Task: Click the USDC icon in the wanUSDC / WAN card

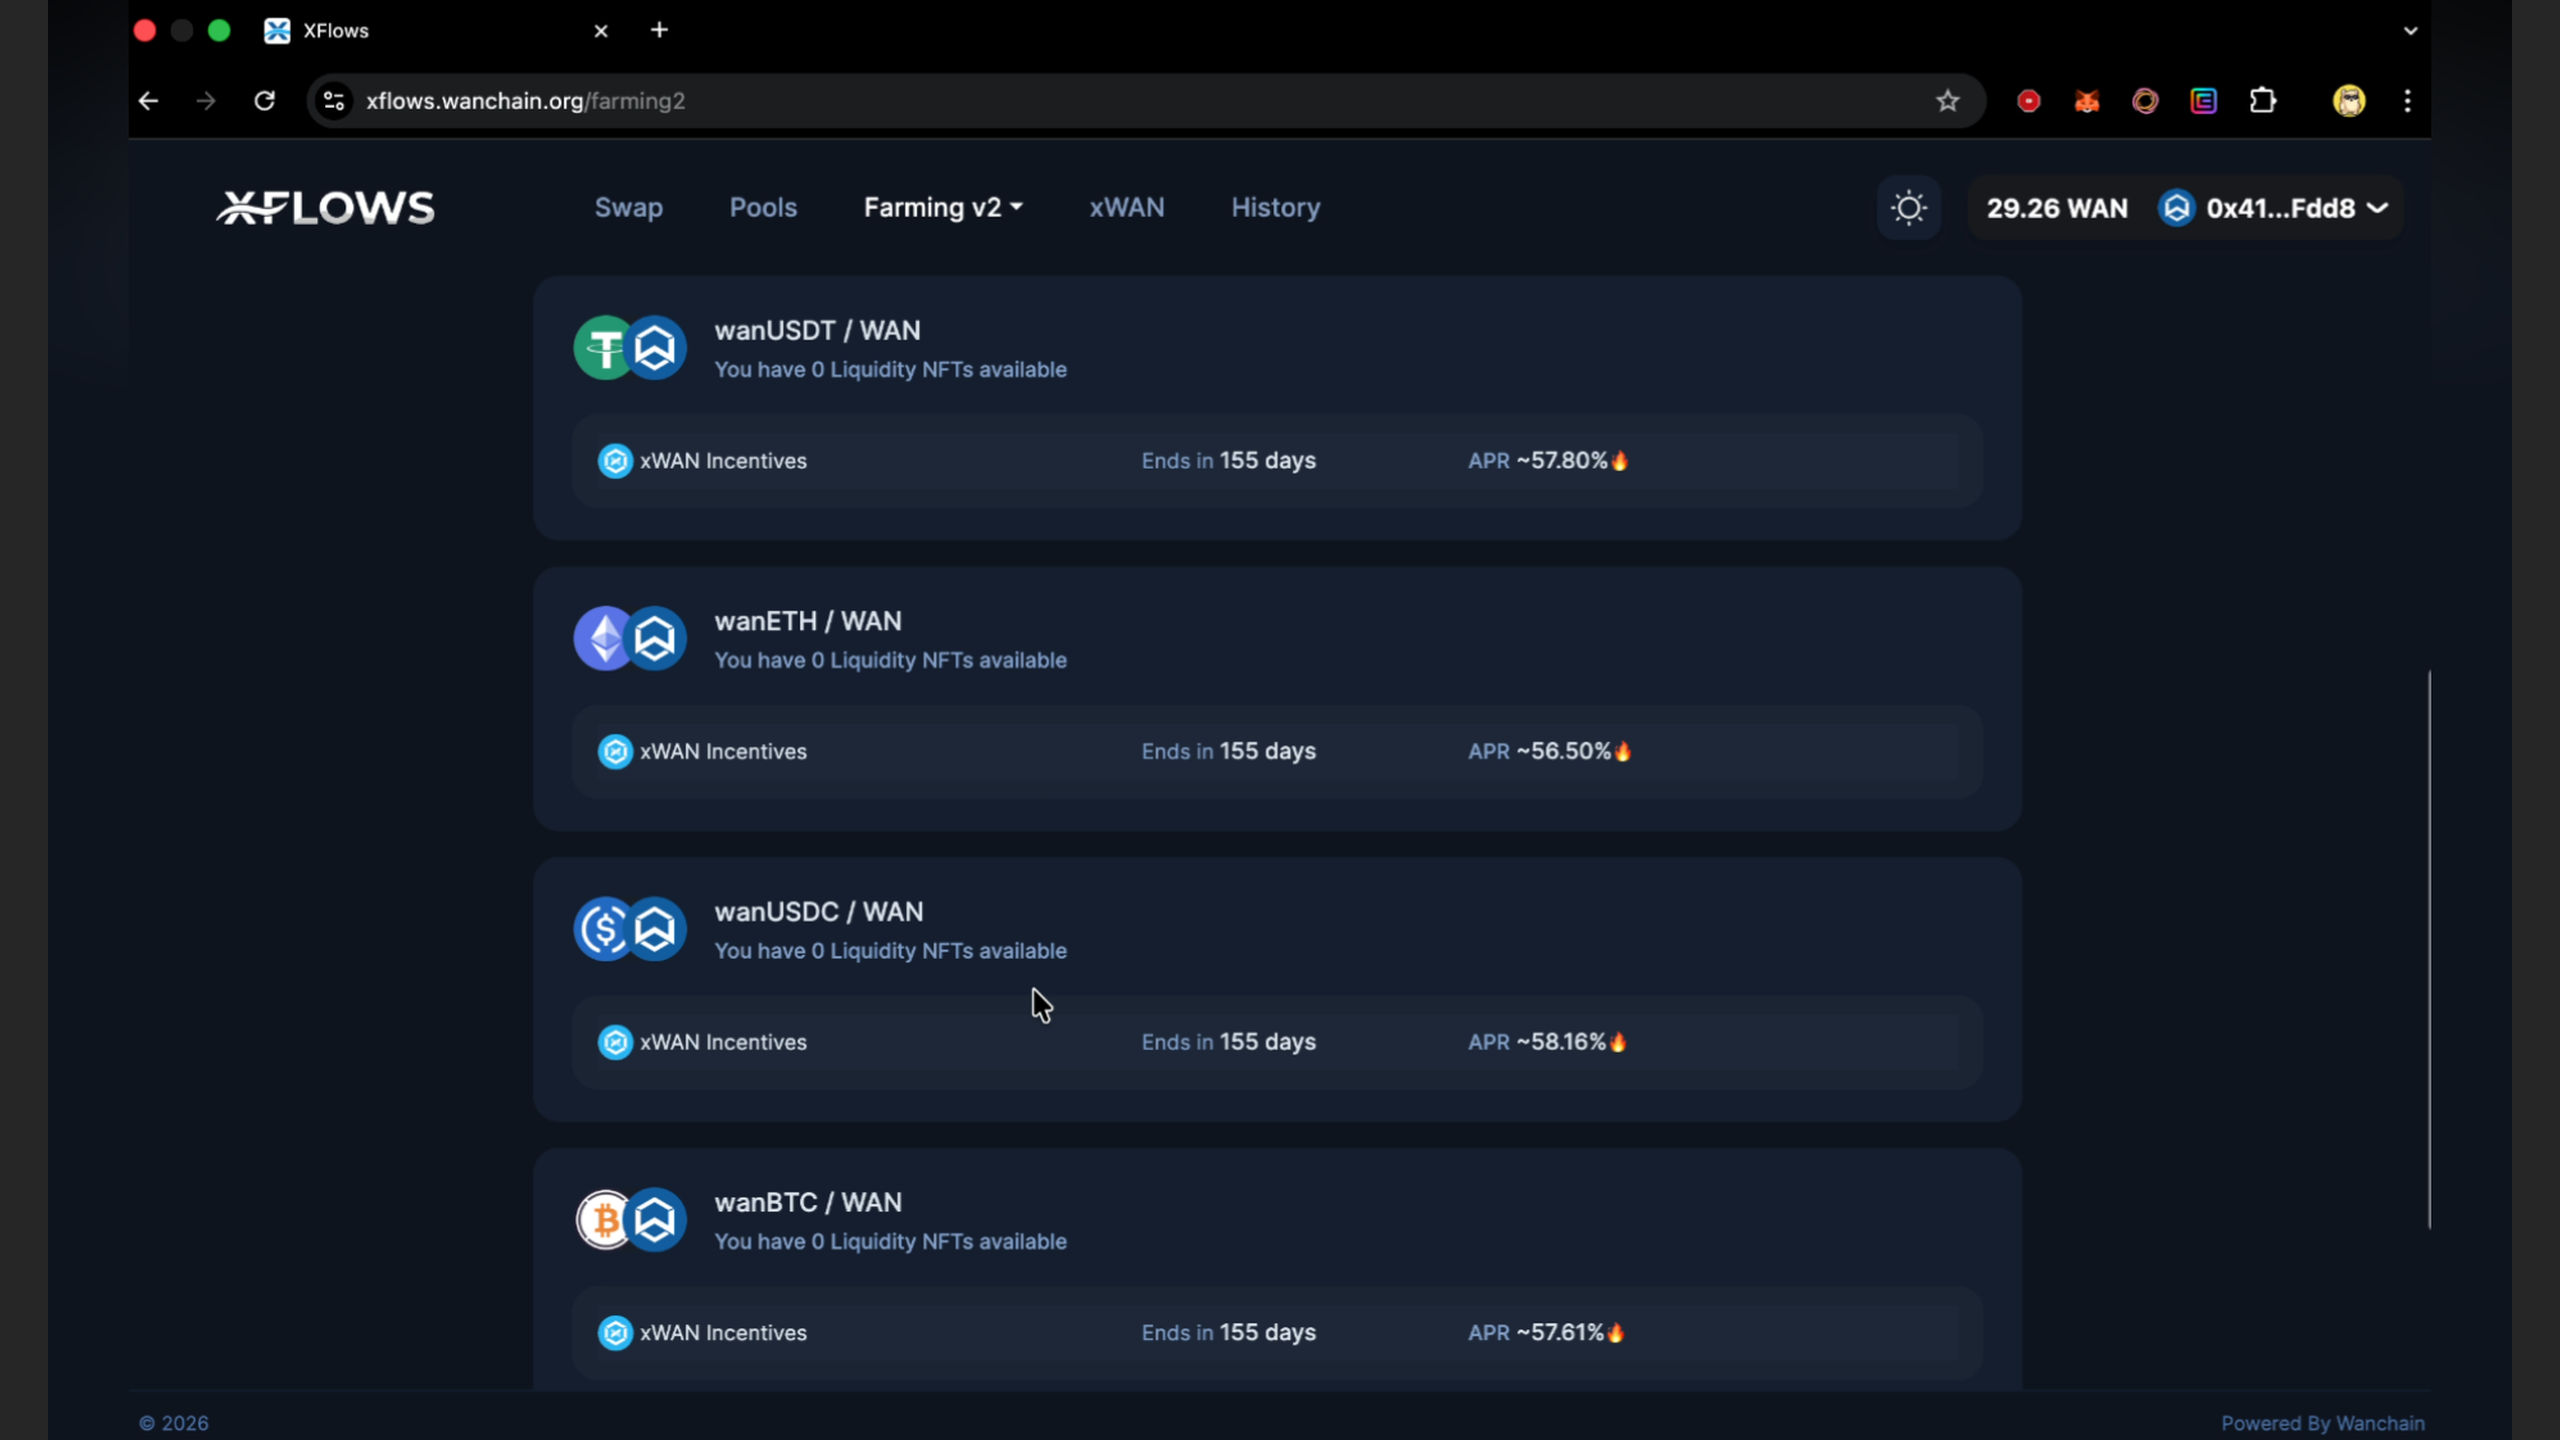Action: coord(602,929)
